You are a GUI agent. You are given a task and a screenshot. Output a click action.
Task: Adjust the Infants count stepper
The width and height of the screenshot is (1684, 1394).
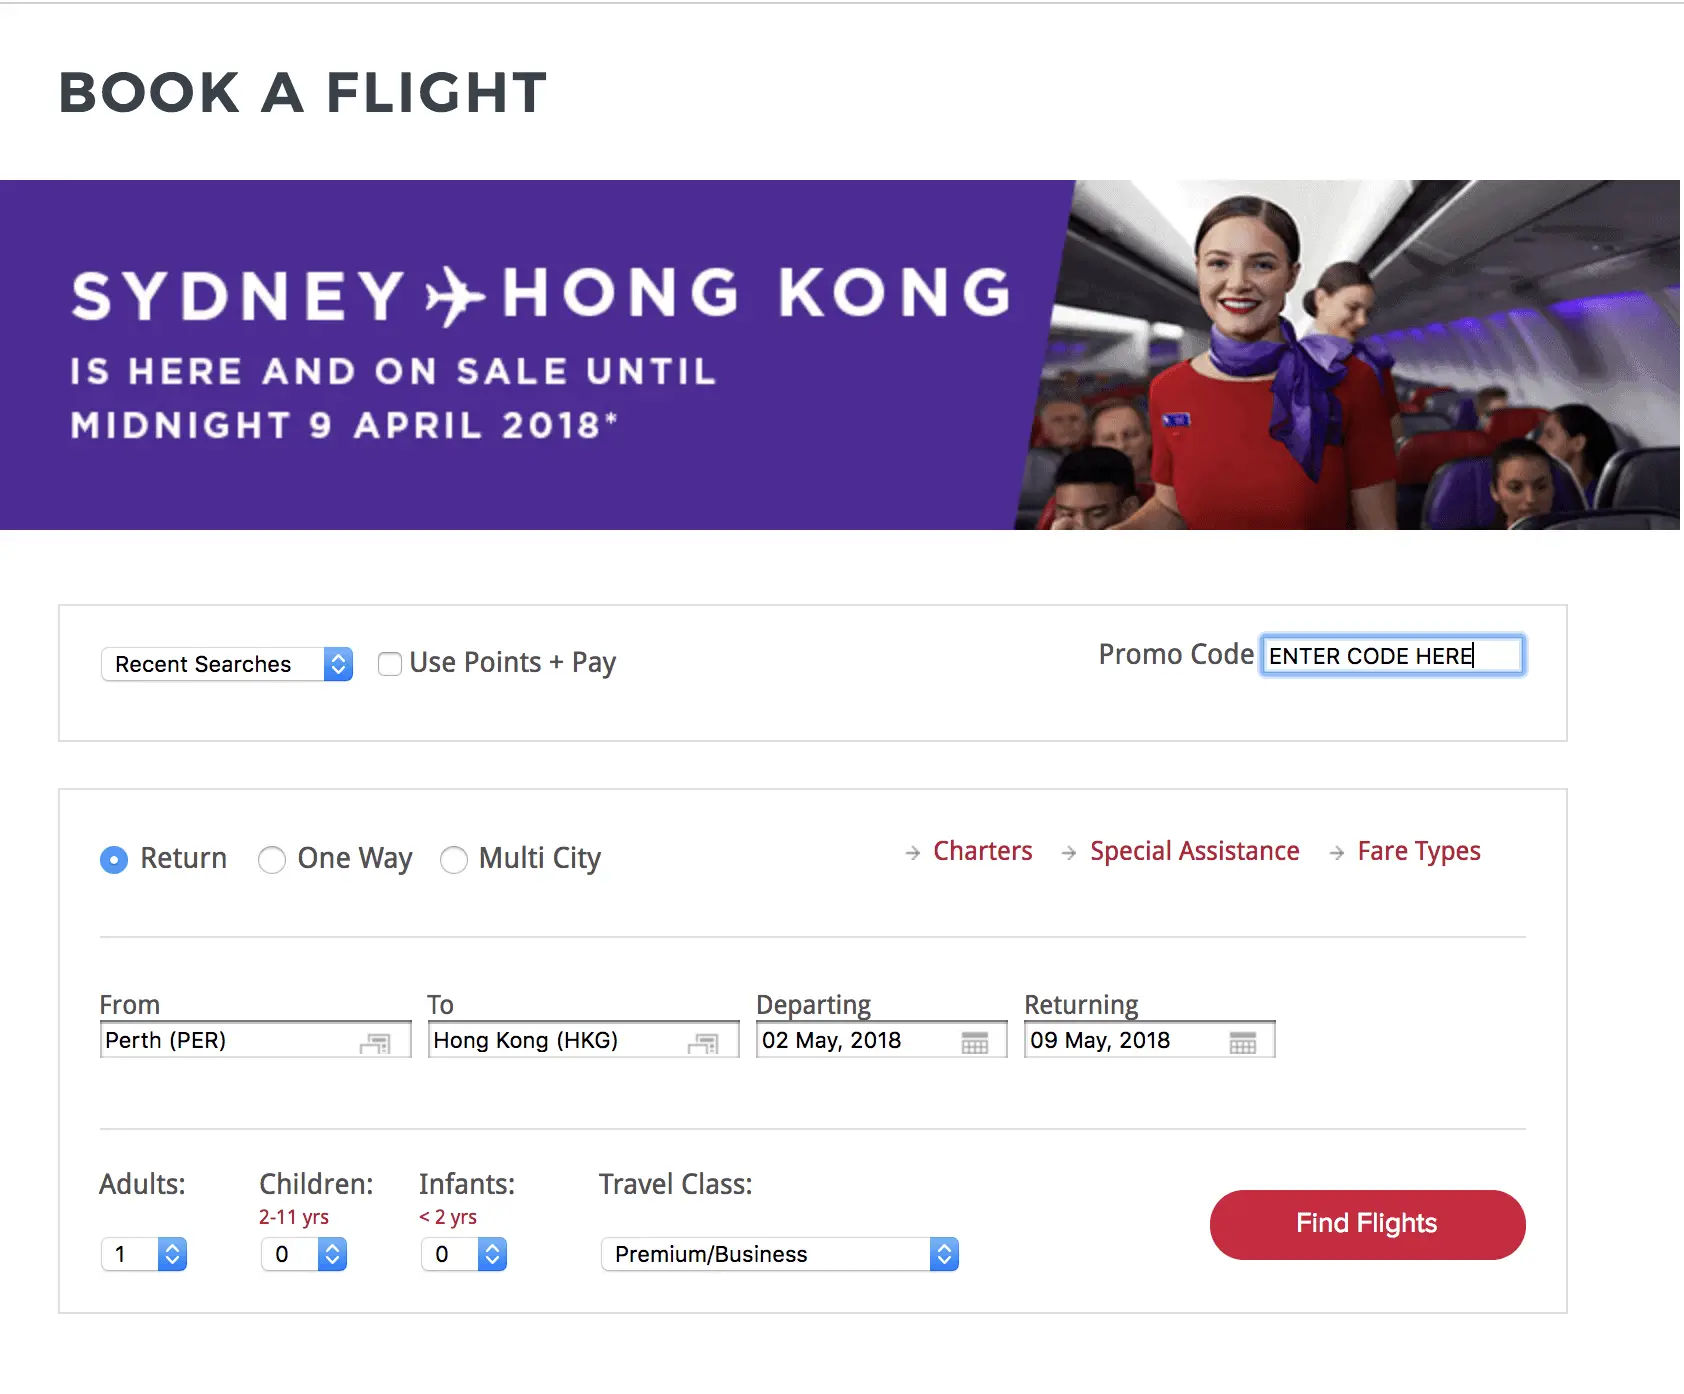492,1254
